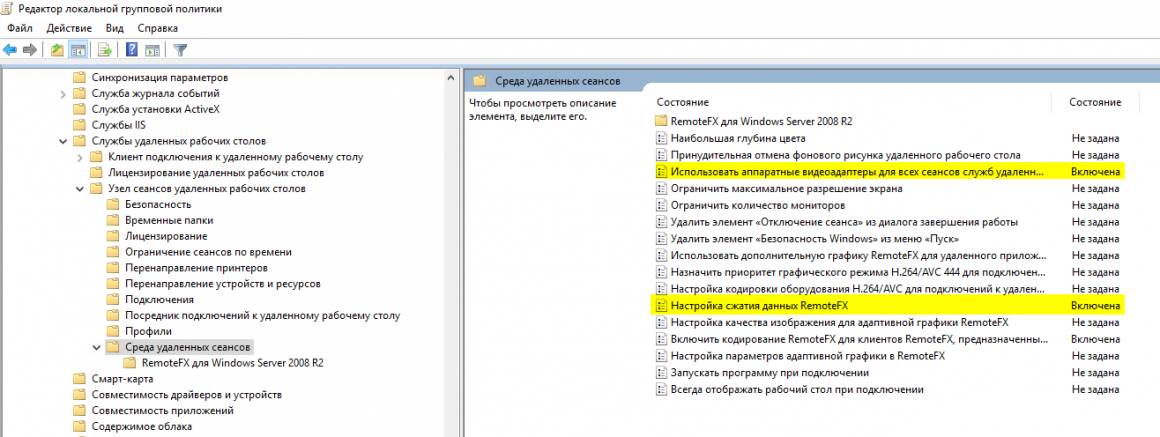Toggle the Show/Hide console tree icon

[x=77, y=50]
